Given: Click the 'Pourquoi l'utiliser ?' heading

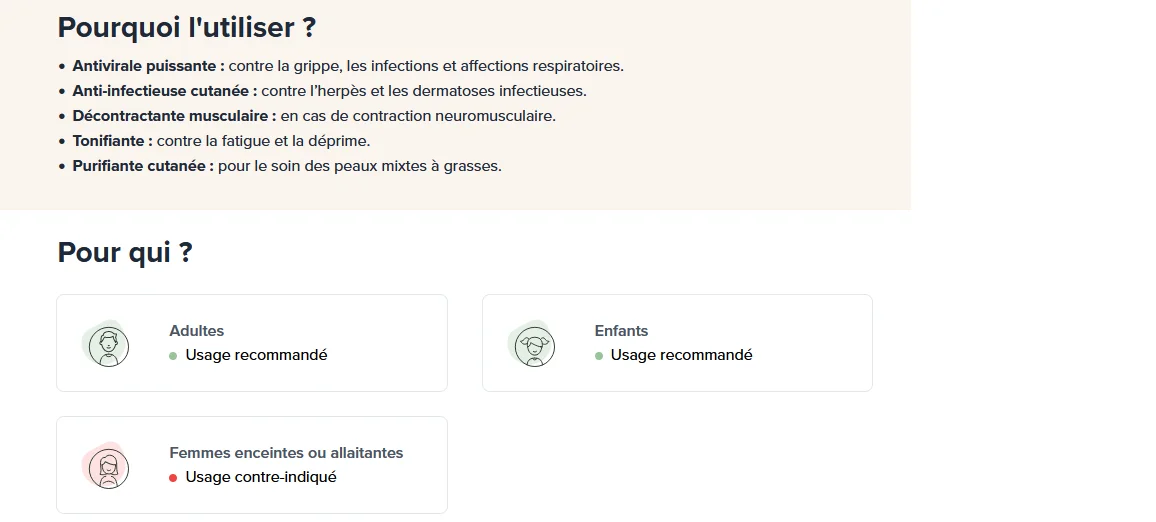Looking at the screenshot, I should [x=187, y=28].
